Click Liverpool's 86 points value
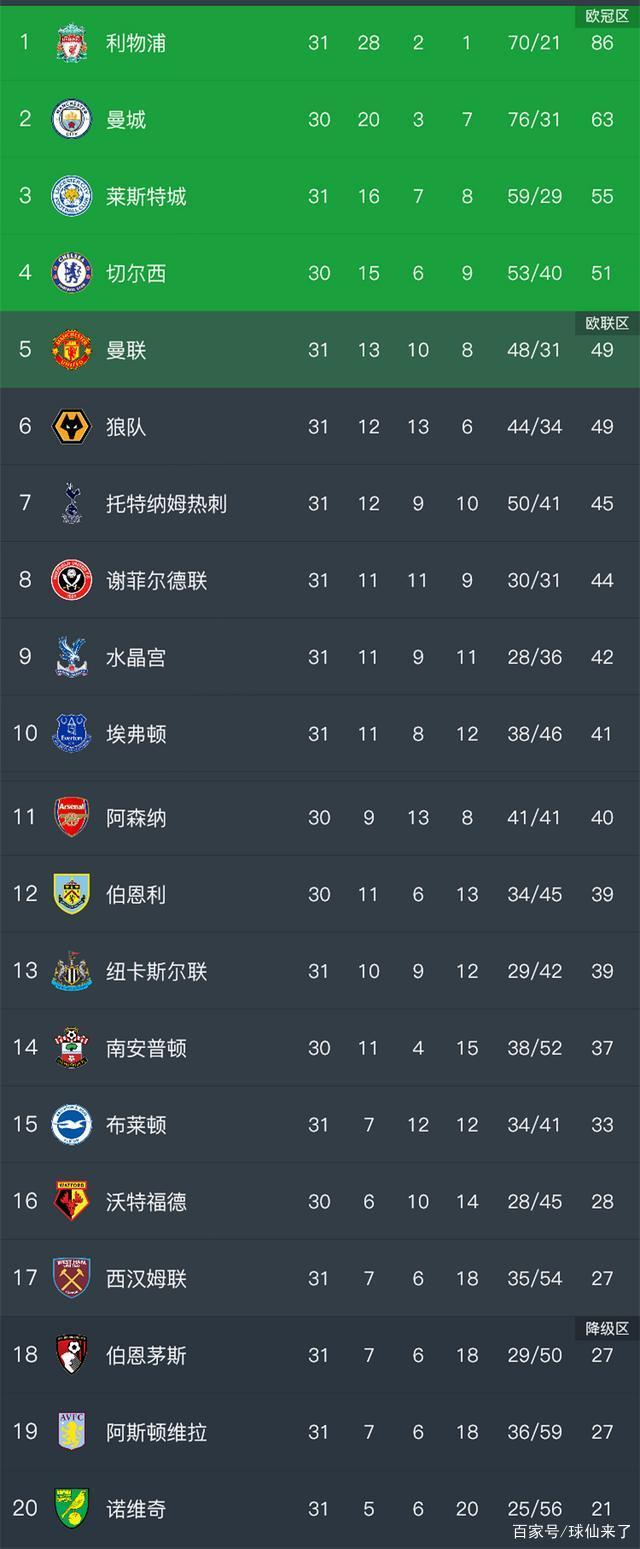Image resolution: width=640 pixels, height=1549 pixels. click(x=602, y=43)
